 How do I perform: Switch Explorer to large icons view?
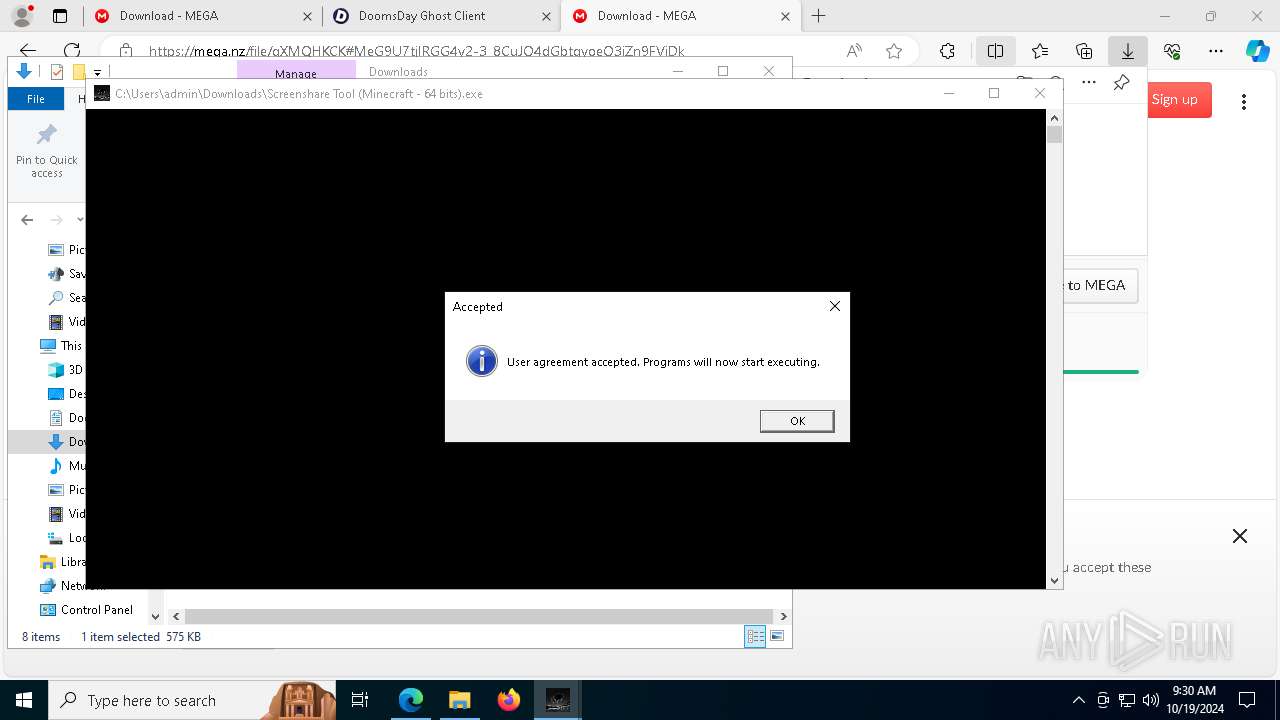pos(777,637)
